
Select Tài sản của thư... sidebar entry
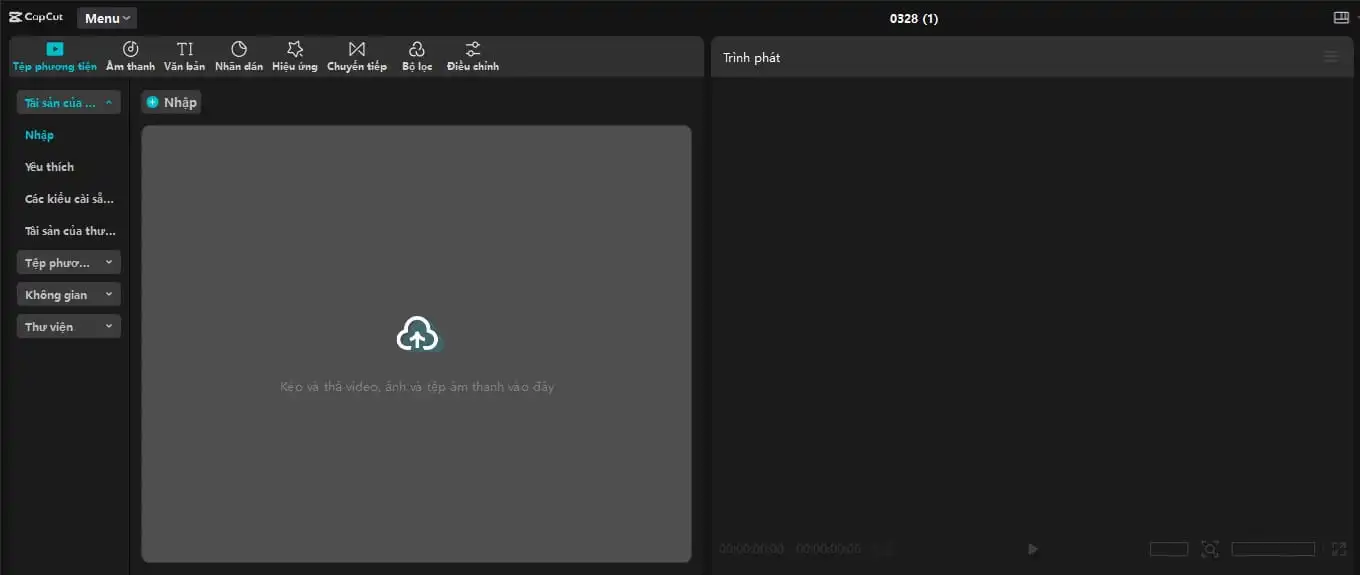pyautogui.click(x=70, y=231)
